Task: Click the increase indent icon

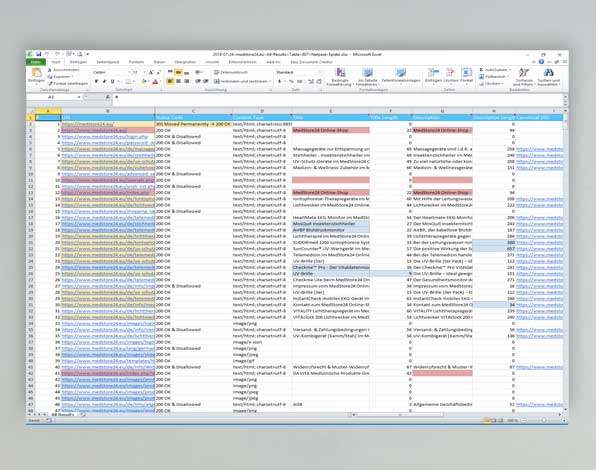Action: point(206,81)
